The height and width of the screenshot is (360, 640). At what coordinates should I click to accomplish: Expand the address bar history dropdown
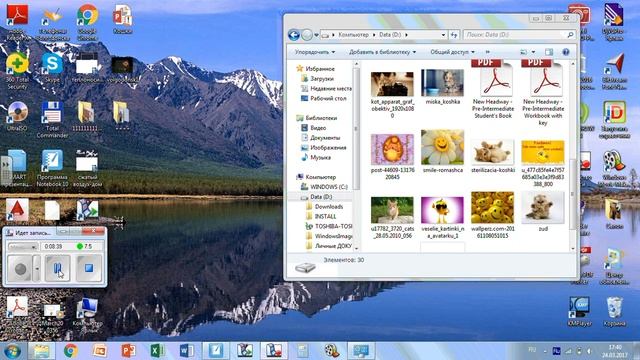pyautogui.click(x=443, y=35)
